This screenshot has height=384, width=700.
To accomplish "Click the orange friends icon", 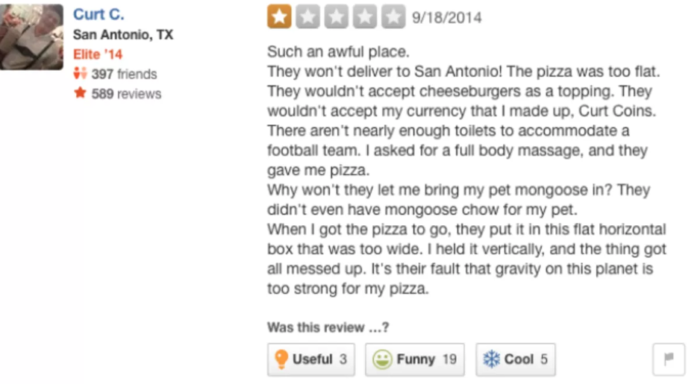I will coord(80,73).
